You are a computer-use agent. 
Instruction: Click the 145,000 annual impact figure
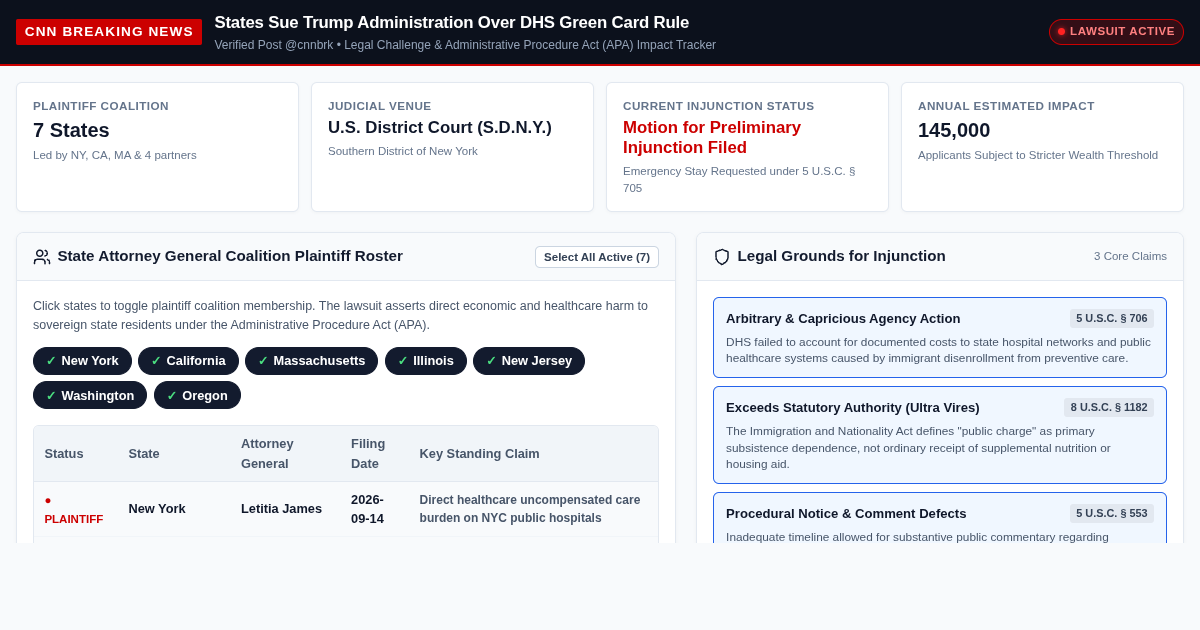coord(954,130)
